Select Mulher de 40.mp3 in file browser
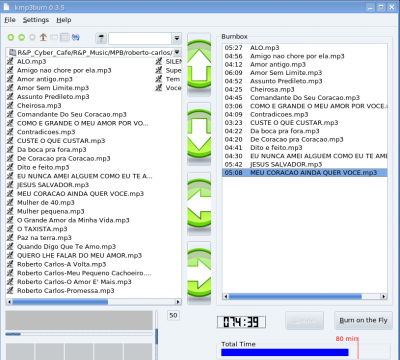The height and width of the screenshot is (360, 400). click(x=46, y=202)
